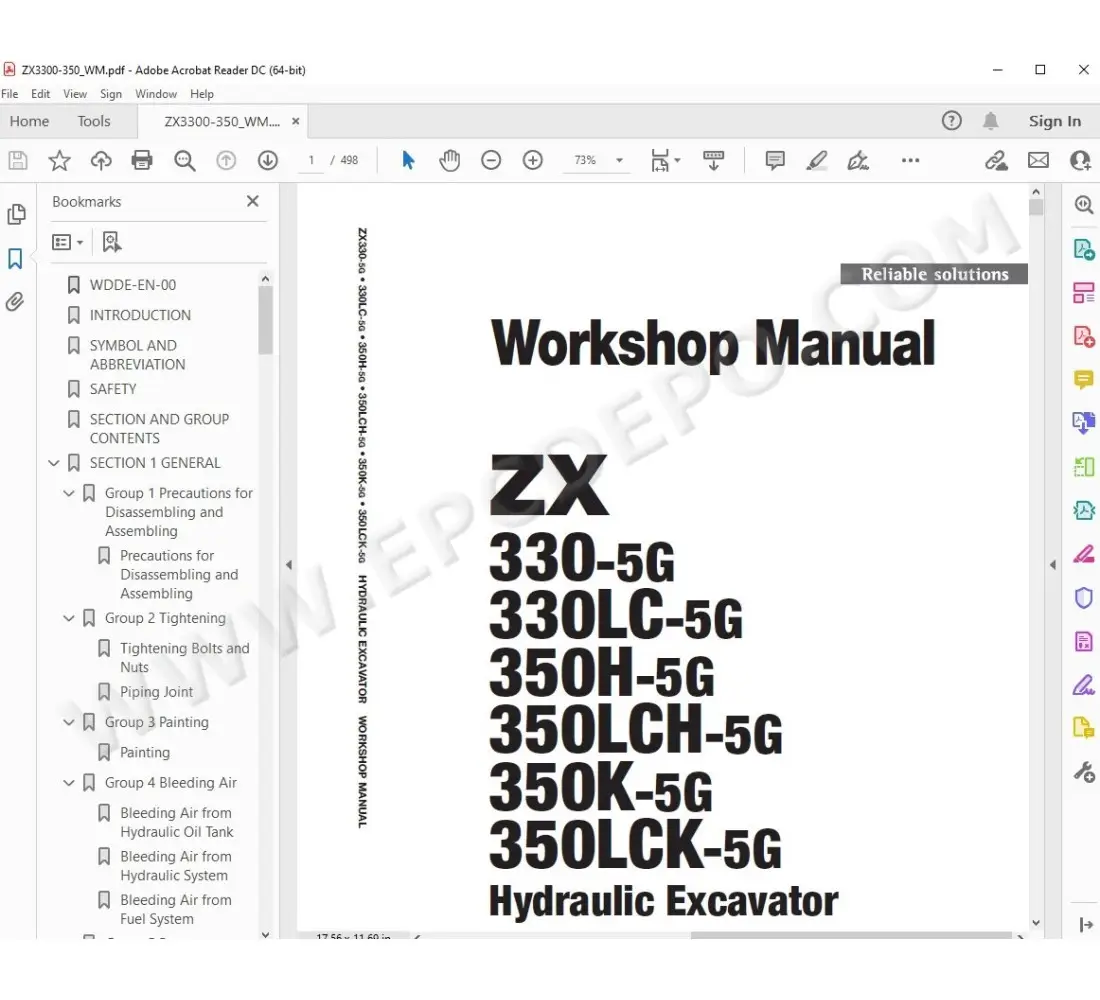Click the page number input field
This screenshot has width=1100, height=1000.
(x=312, y=160)
